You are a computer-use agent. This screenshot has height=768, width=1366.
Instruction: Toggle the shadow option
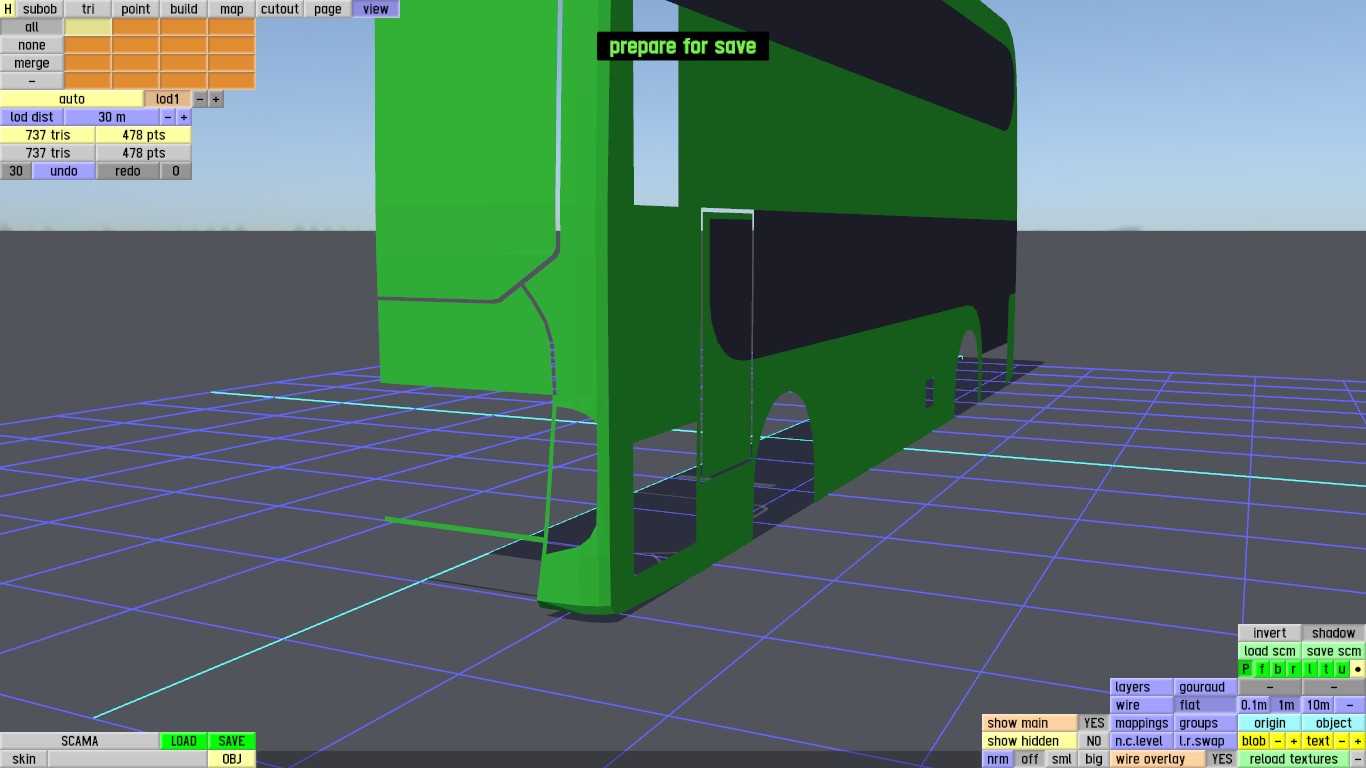(x=1334, y=633)
